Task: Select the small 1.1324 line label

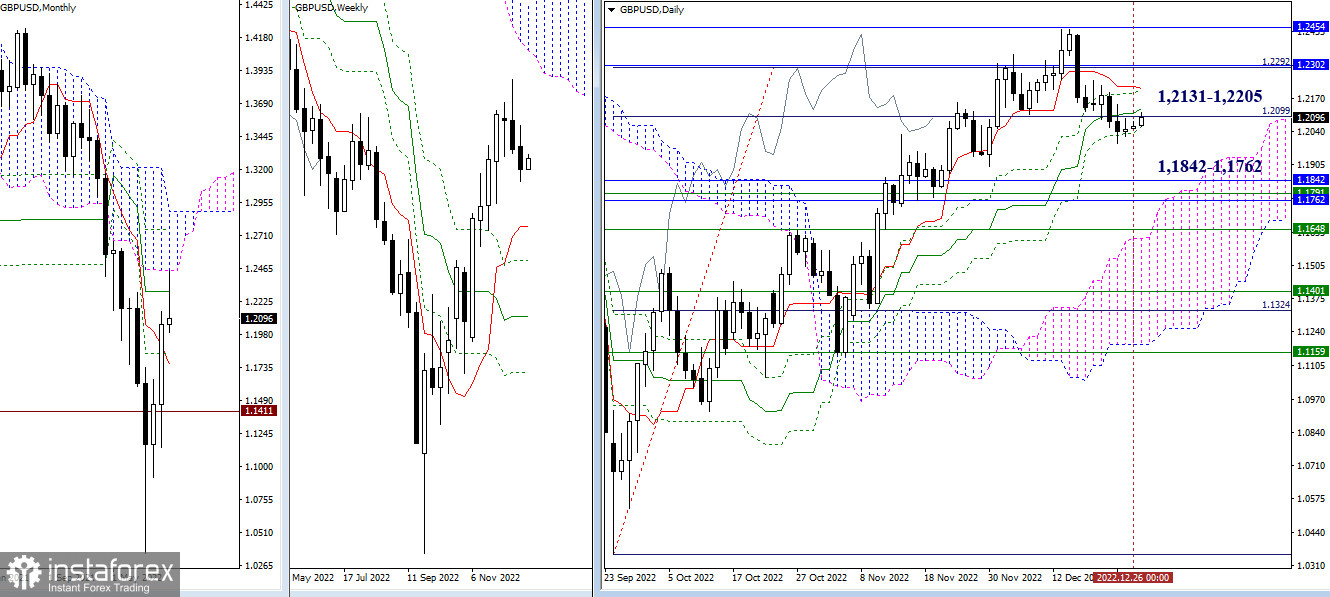Action: click(1275, 304)
